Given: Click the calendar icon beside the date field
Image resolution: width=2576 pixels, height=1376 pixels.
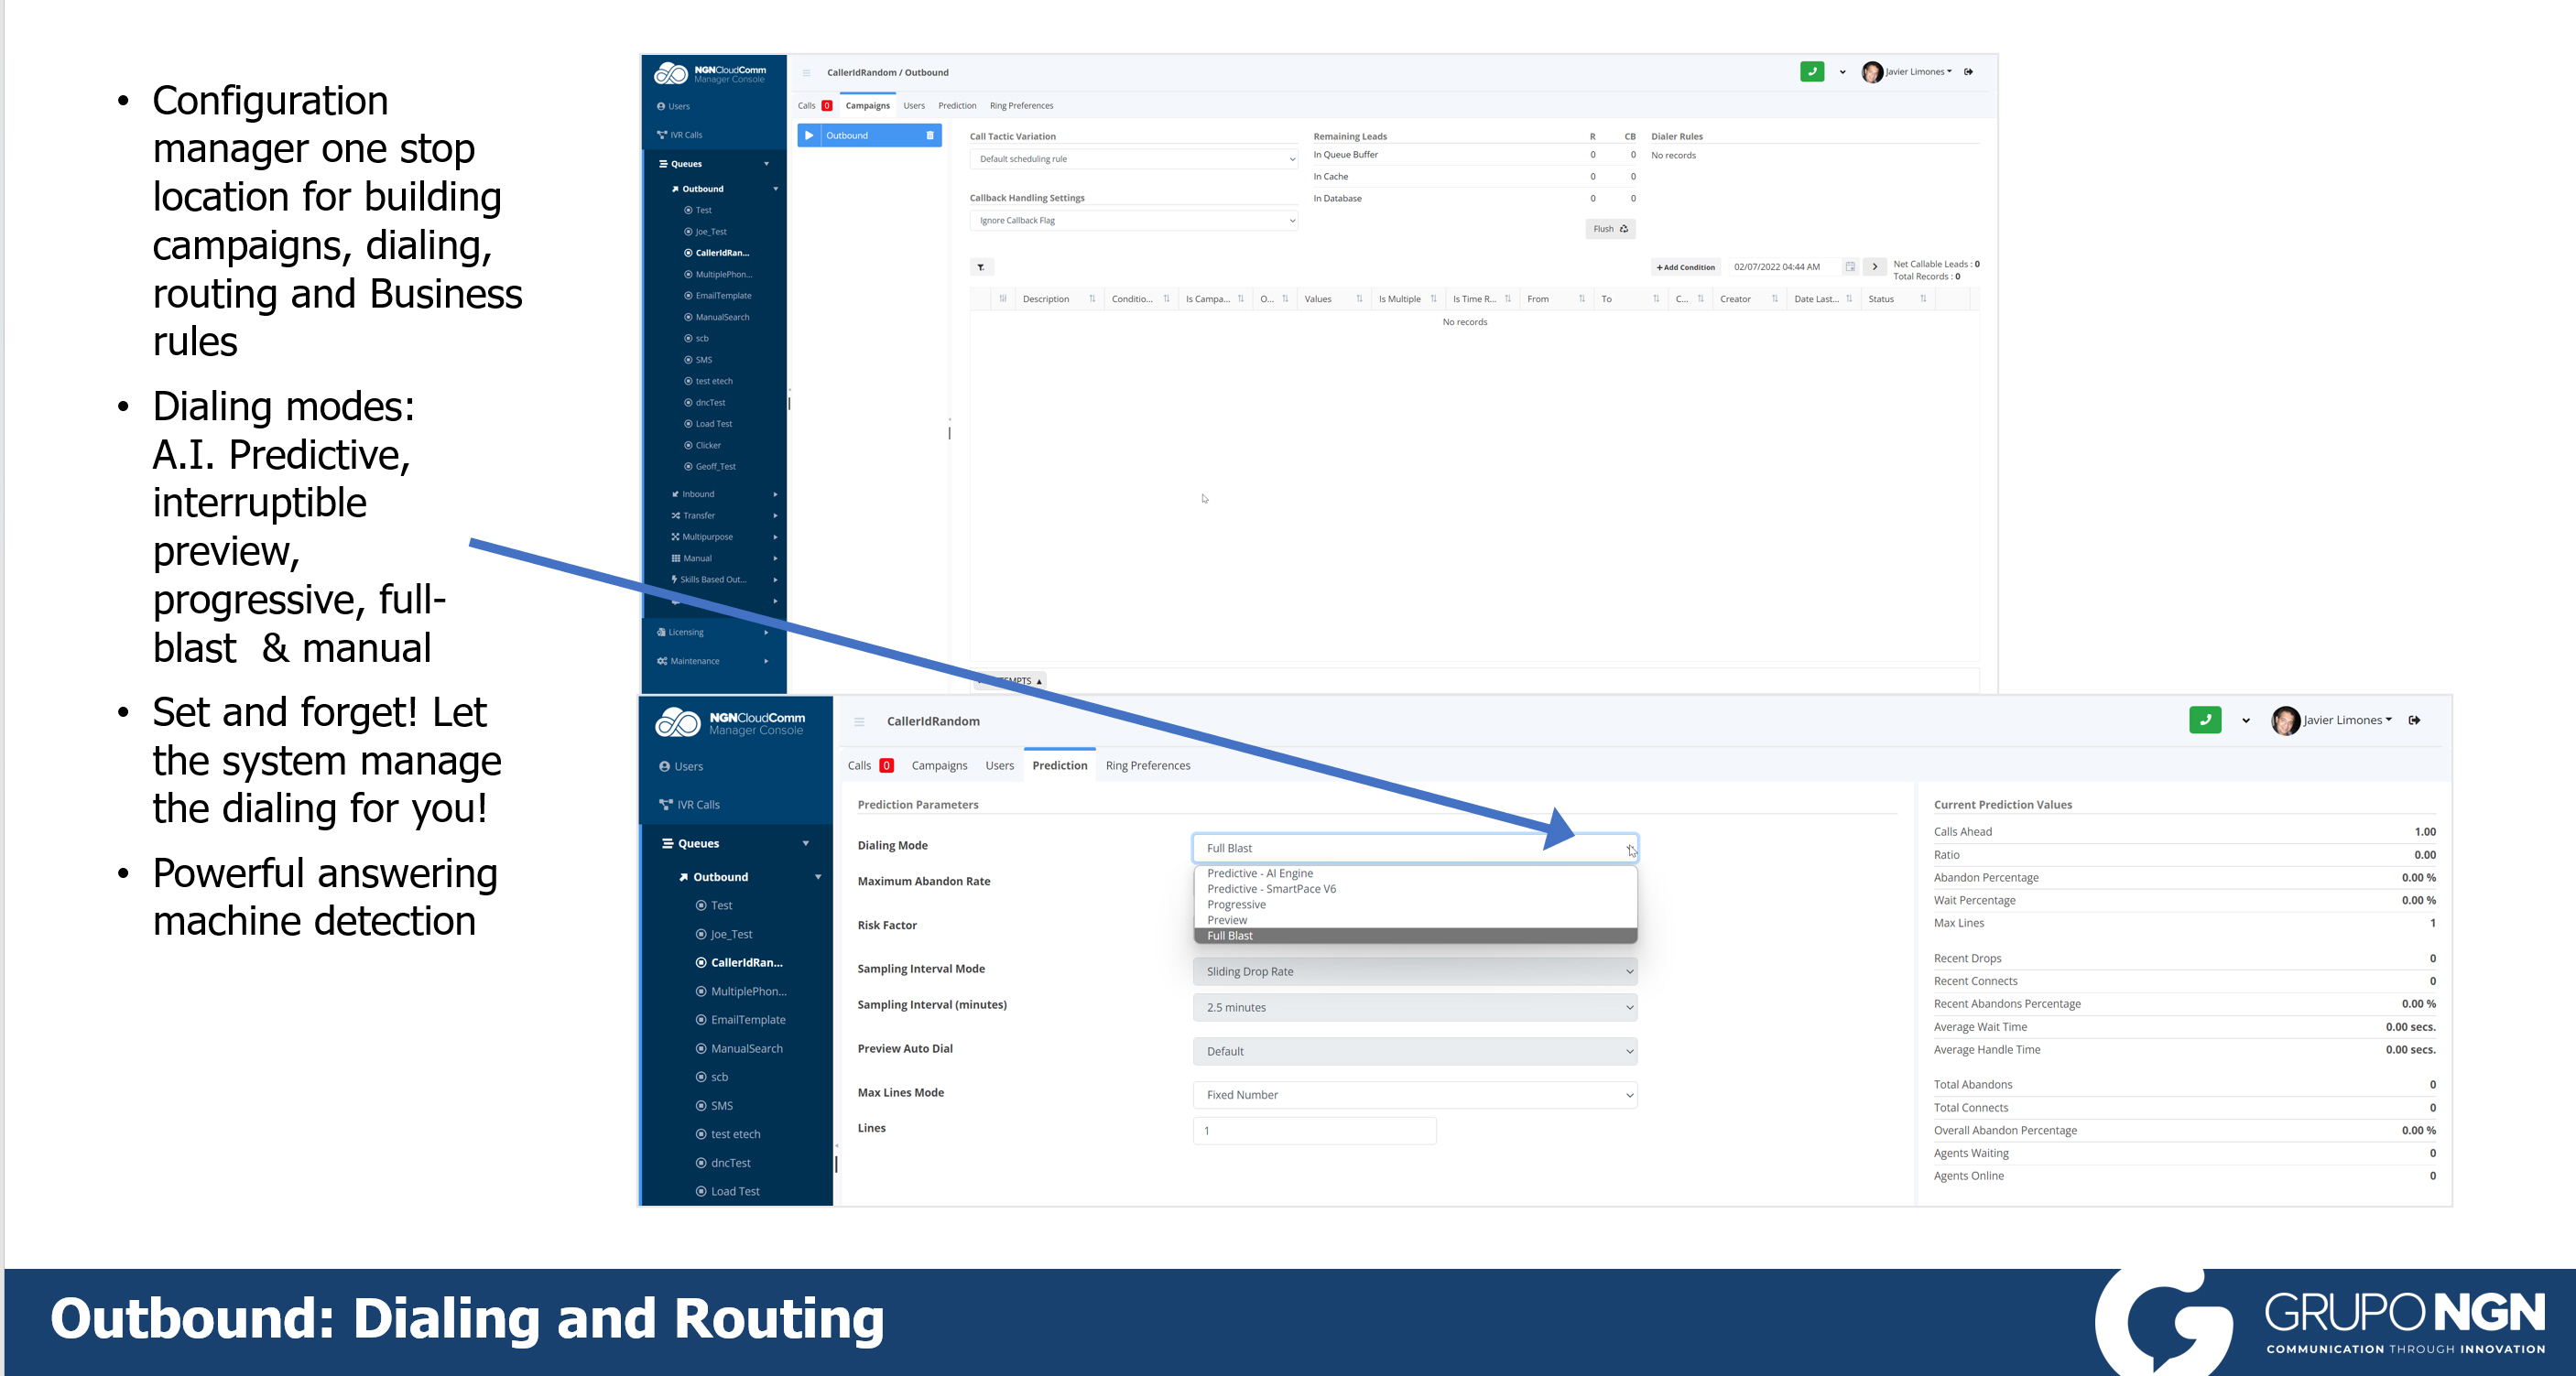Looking at the screenshot, I should click(x=1849, y=267).
